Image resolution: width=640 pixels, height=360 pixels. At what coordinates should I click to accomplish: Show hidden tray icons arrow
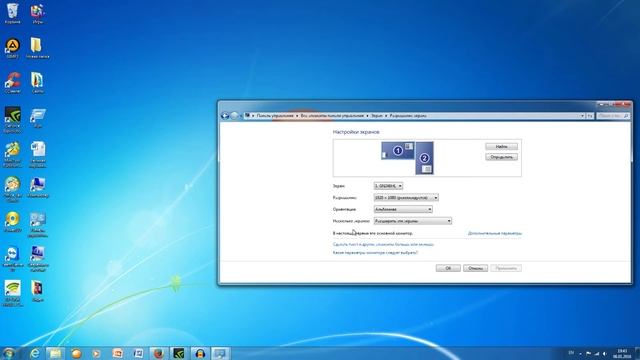coord(580,353)
